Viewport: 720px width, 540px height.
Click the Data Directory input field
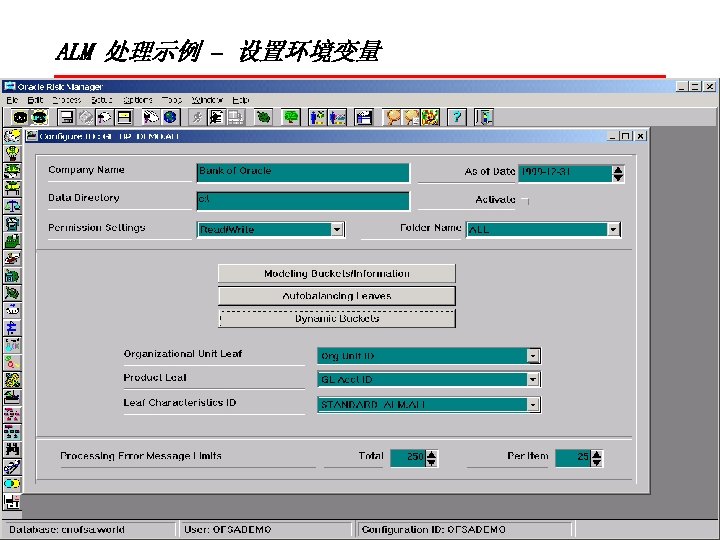click(303, 201)
